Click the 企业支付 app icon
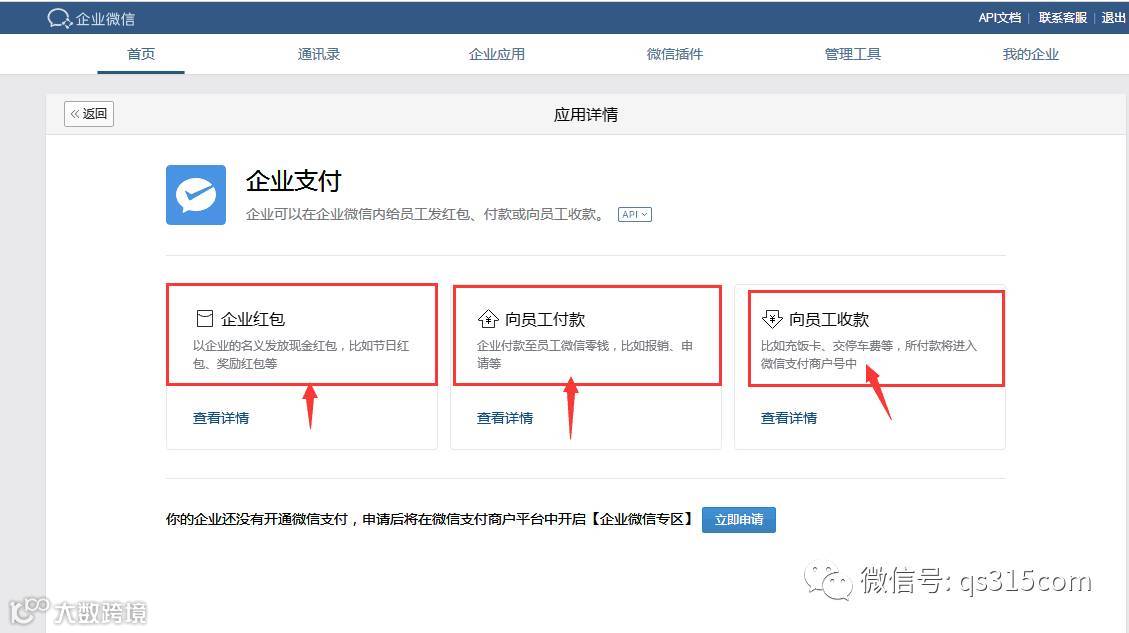Image resolution: width=1129 pixels, height=633 pixels. pos(196,194)
